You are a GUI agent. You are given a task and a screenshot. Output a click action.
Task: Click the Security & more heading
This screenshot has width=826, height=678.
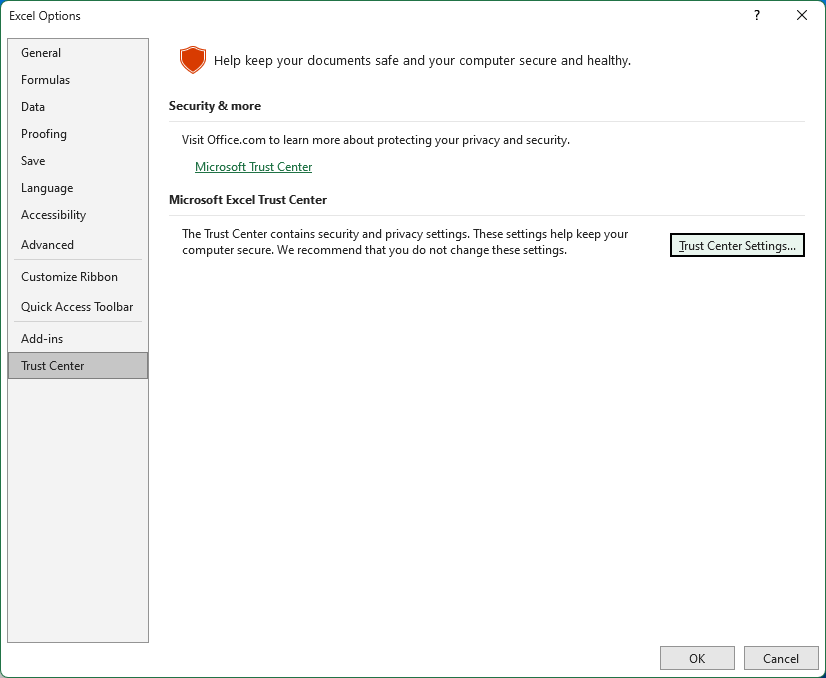tap(215, 106)
